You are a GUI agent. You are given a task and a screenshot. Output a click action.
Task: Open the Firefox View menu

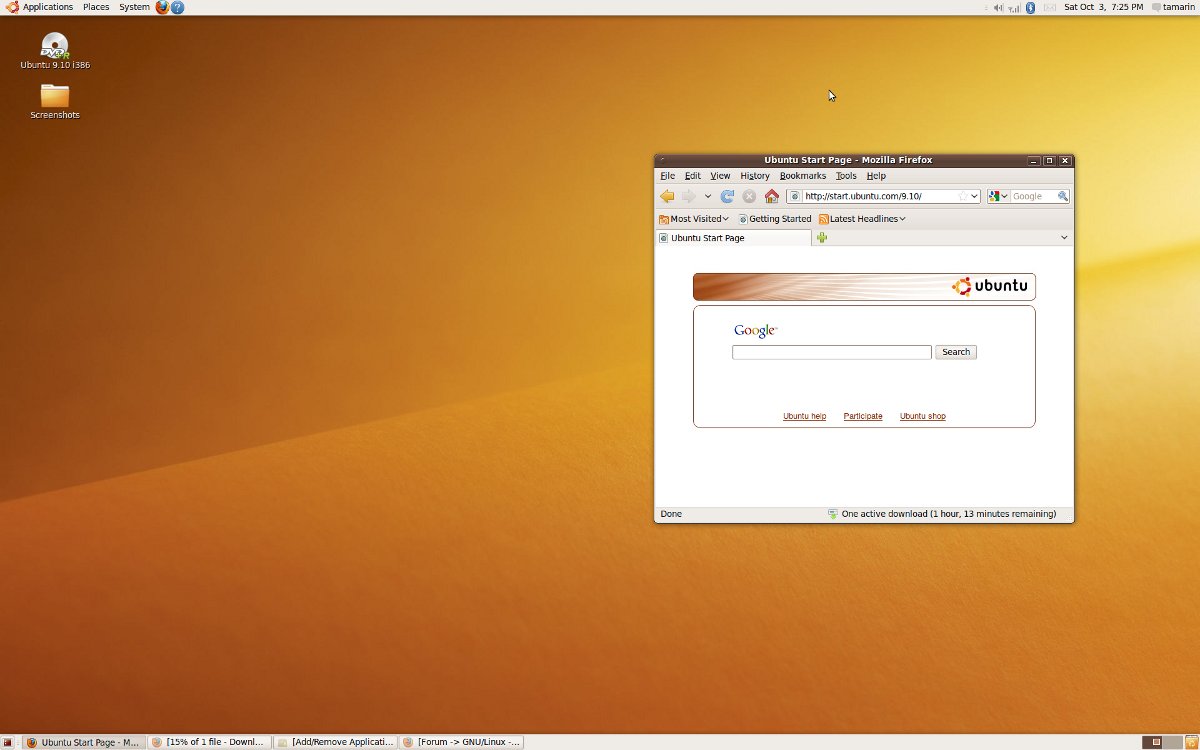[720, 176]
